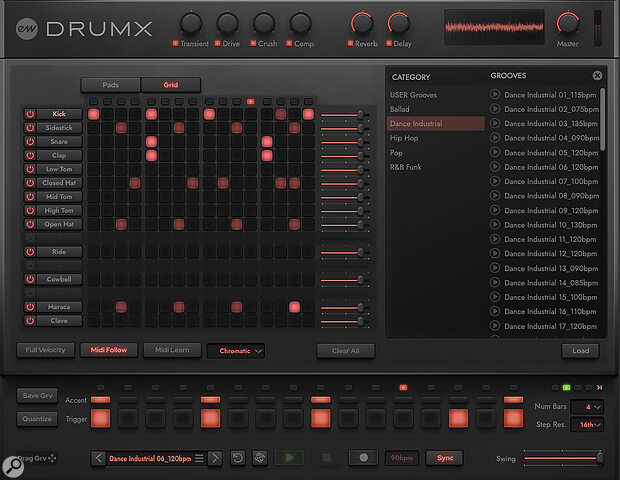Enable the Comp effect toggle
The height and width of the screenshot is (480, 620).
(289, 43)
